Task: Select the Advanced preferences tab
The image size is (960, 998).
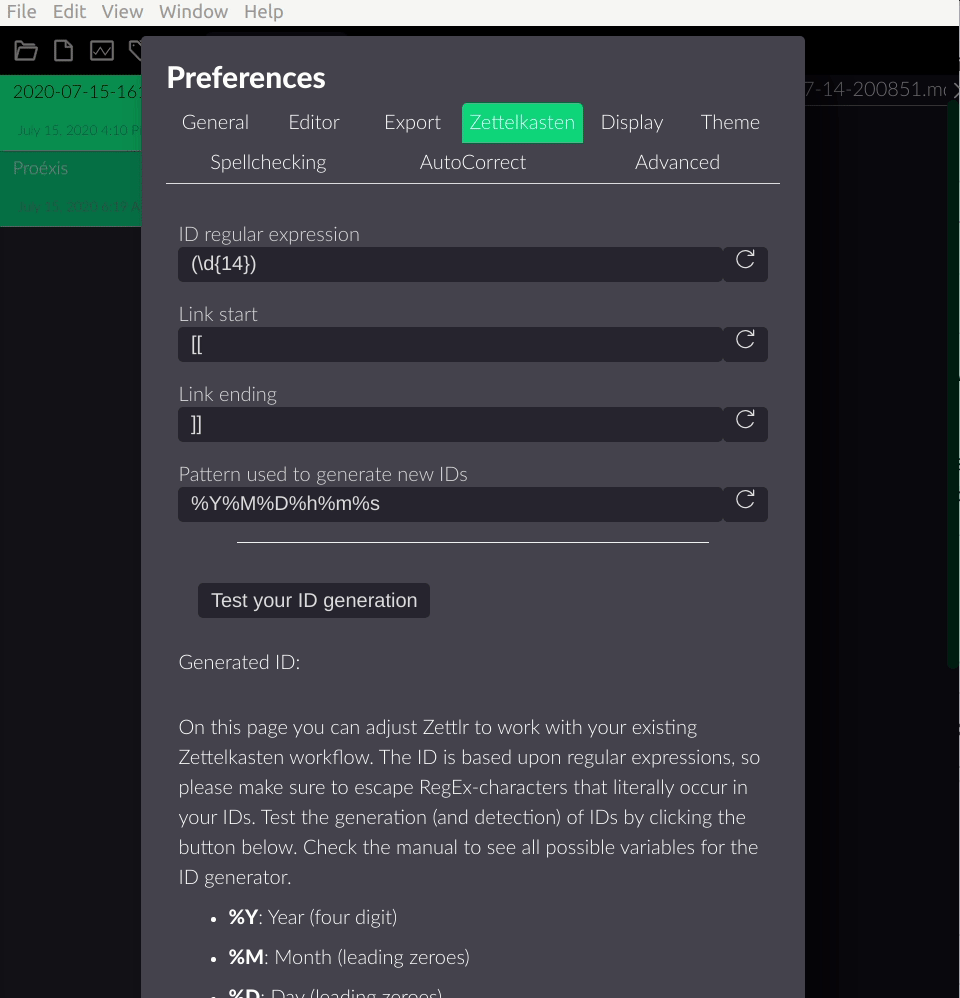Action: tap(677, 163)
